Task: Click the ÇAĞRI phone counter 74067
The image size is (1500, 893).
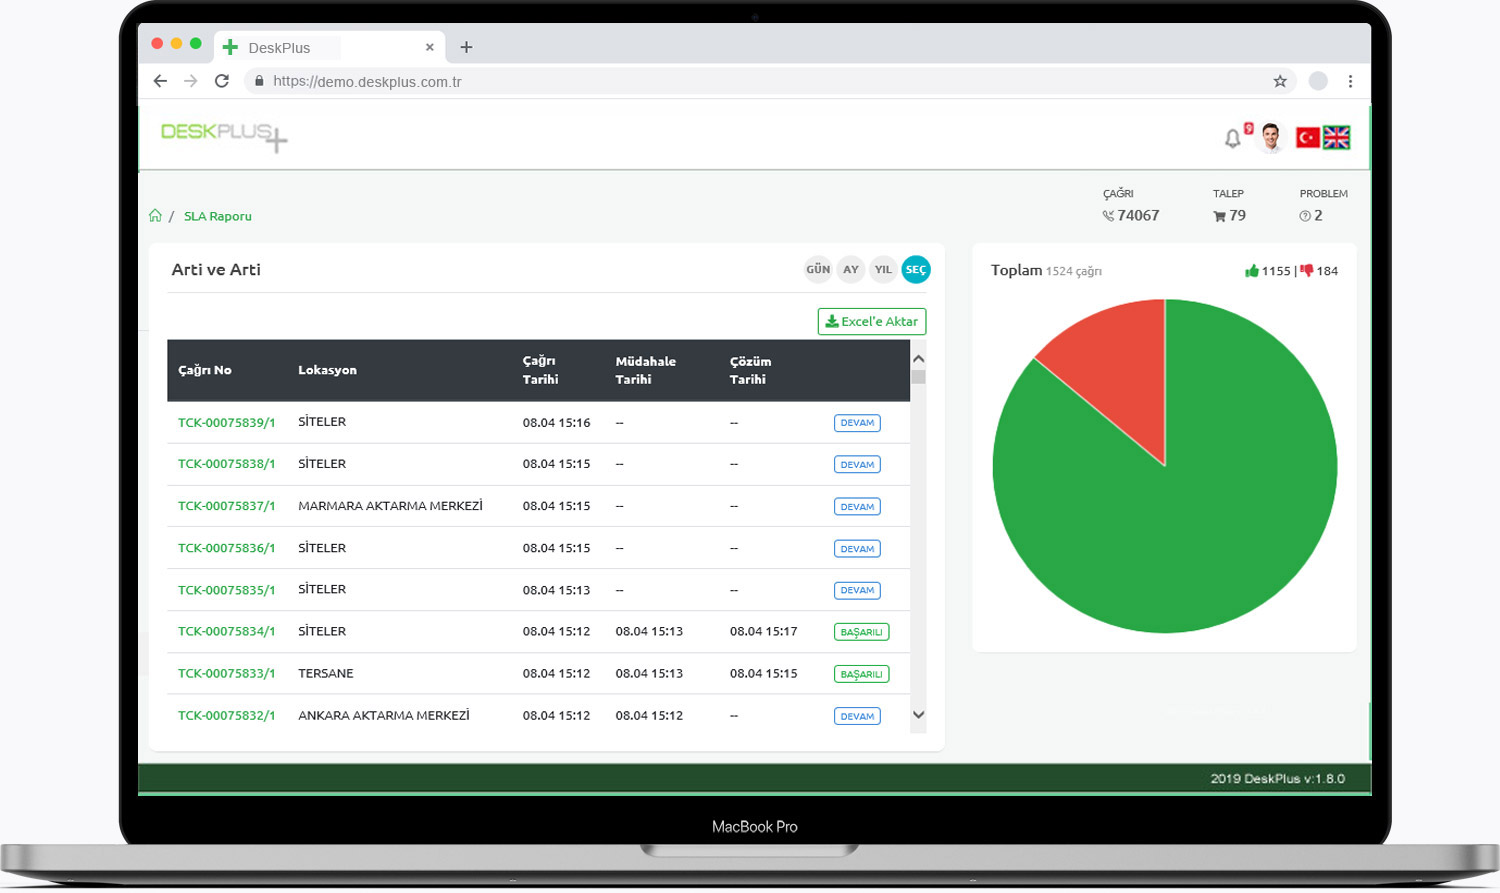Action: (1131, 215)
